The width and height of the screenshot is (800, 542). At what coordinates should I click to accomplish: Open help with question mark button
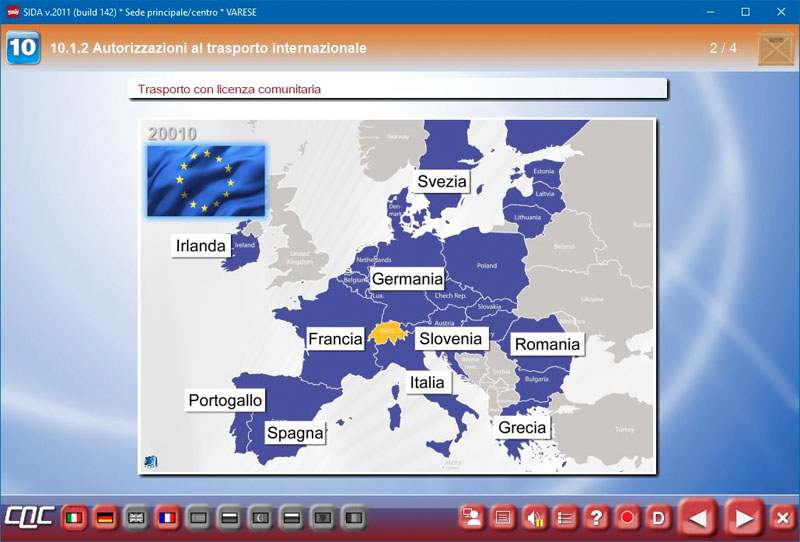597,518
